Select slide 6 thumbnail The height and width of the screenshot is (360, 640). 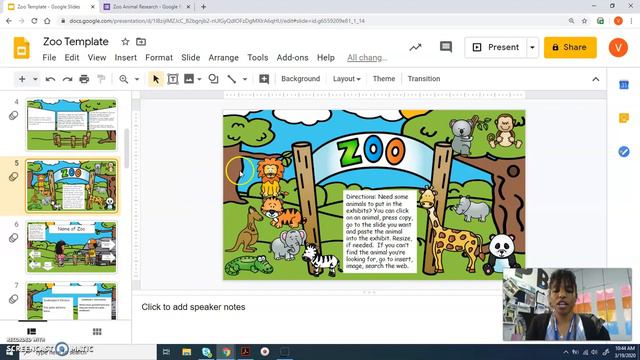click(71, 247)
